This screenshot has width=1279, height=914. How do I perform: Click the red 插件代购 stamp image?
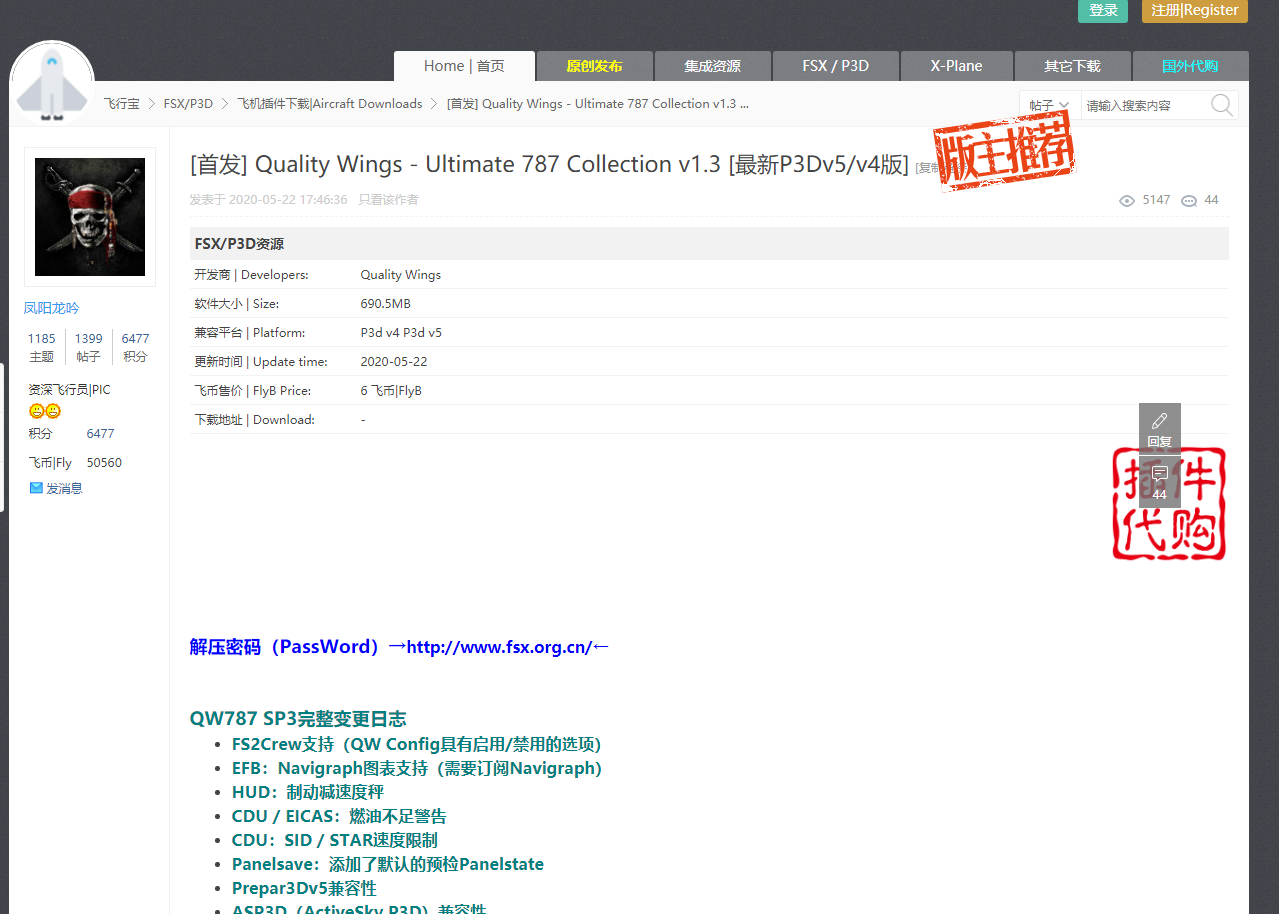(x=1169, y=504)
